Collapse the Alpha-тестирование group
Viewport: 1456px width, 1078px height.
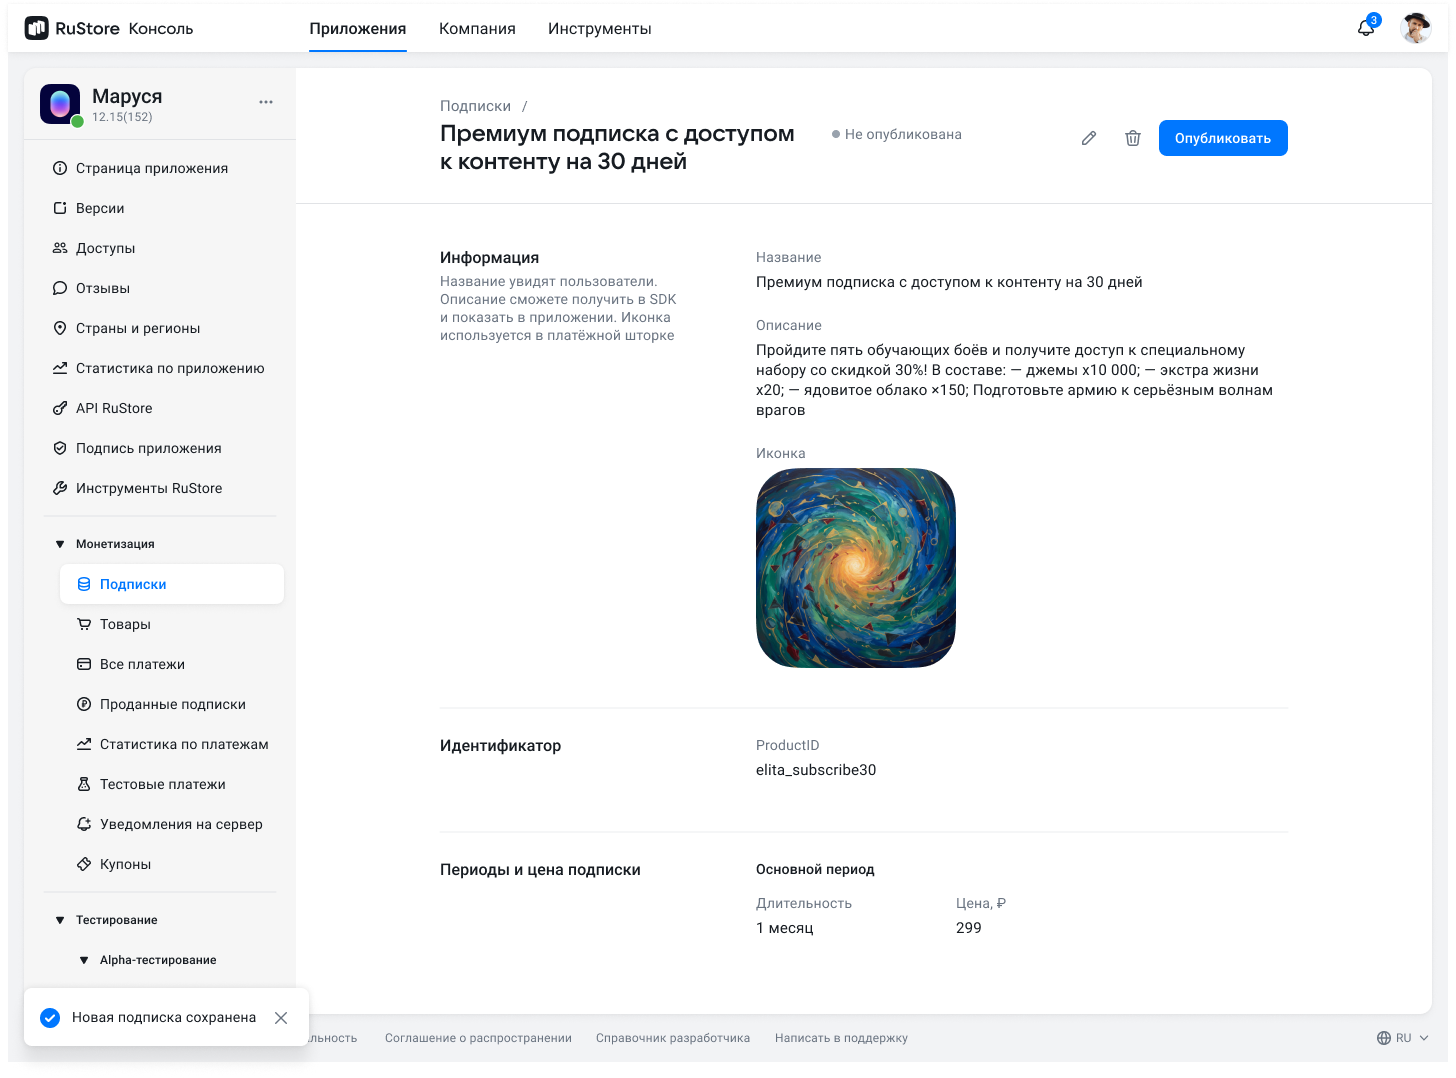point(84,960)
